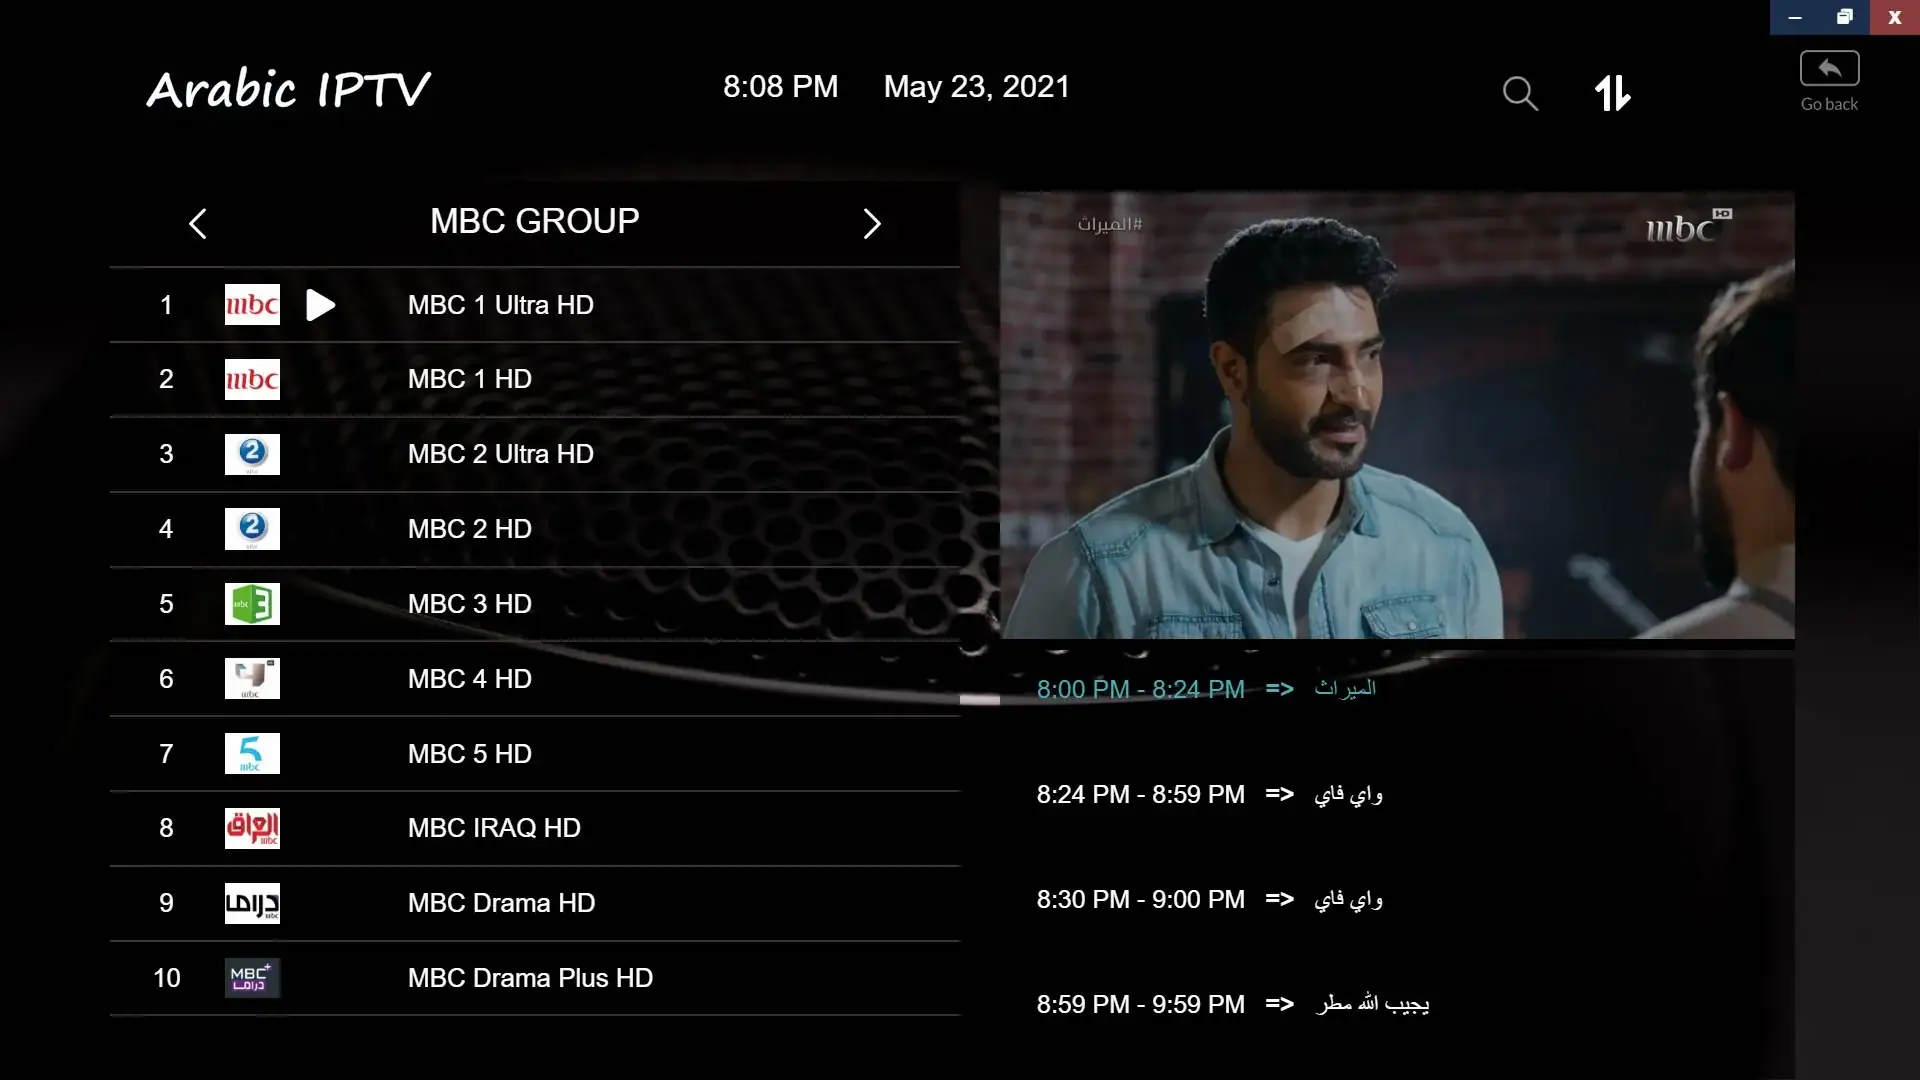The width and height of the screenshot is (1920, 1080).
Task: Open the search function
Action: (x=1519, y=92)
